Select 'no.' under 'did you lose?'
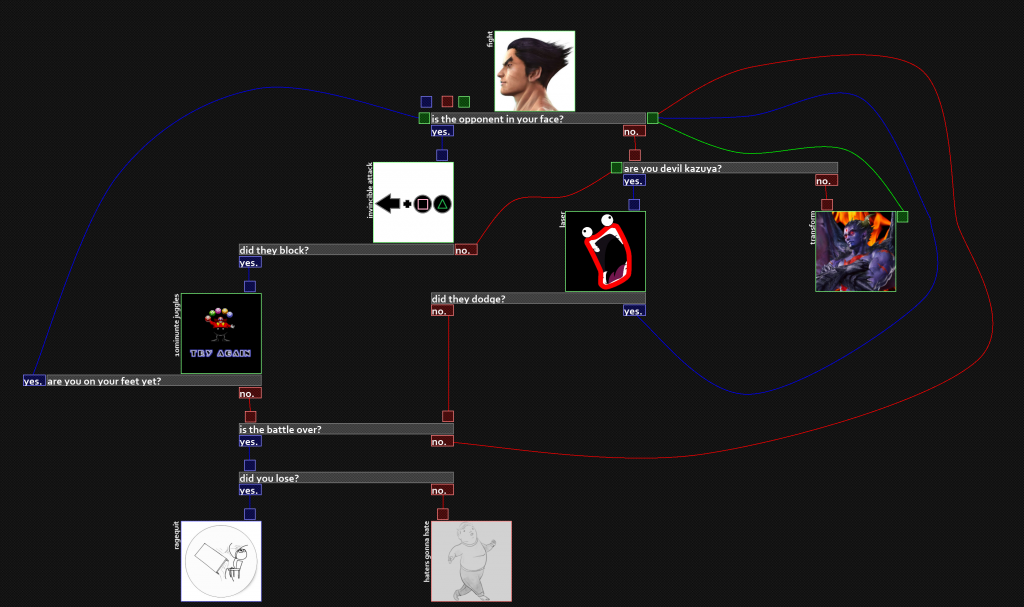 (x=442, y=491)
